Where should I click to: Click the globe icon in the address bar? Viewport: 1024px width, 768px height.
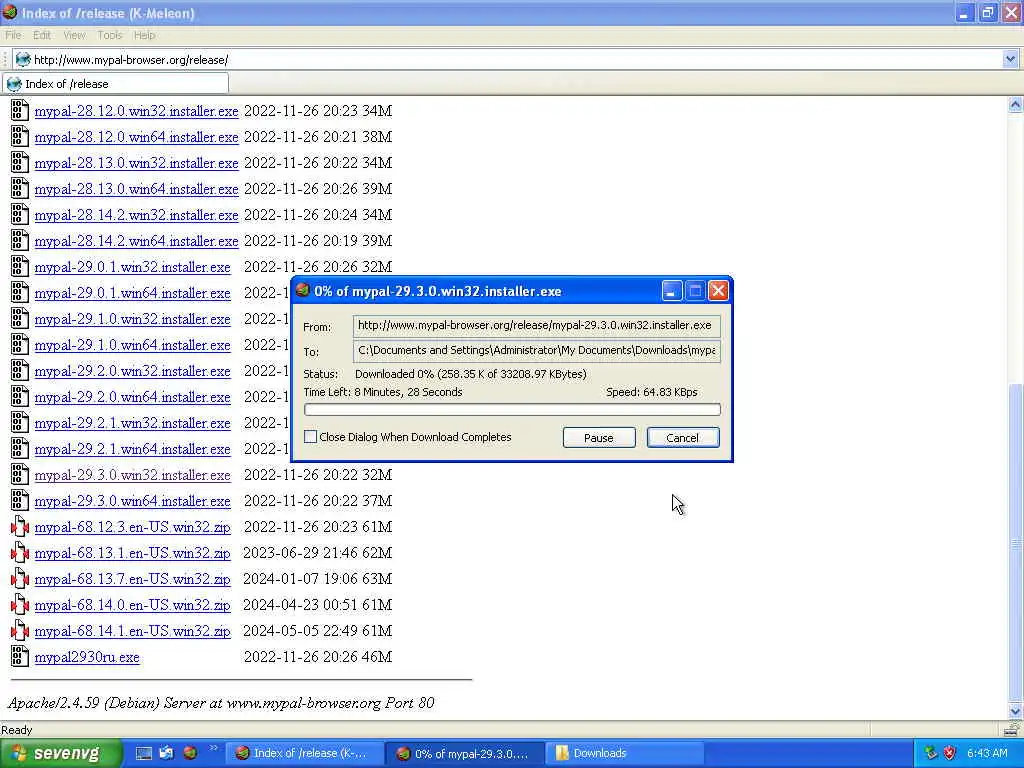click(x=23, y=59)
